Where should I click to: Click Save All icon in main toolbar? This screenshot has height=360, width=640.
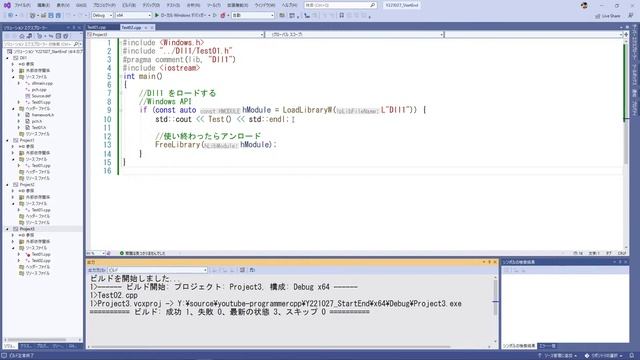[x=58, y=16]
